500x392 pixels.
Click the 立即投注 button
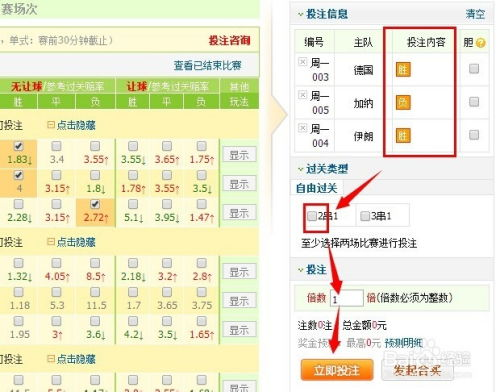(x=337, y=370)
